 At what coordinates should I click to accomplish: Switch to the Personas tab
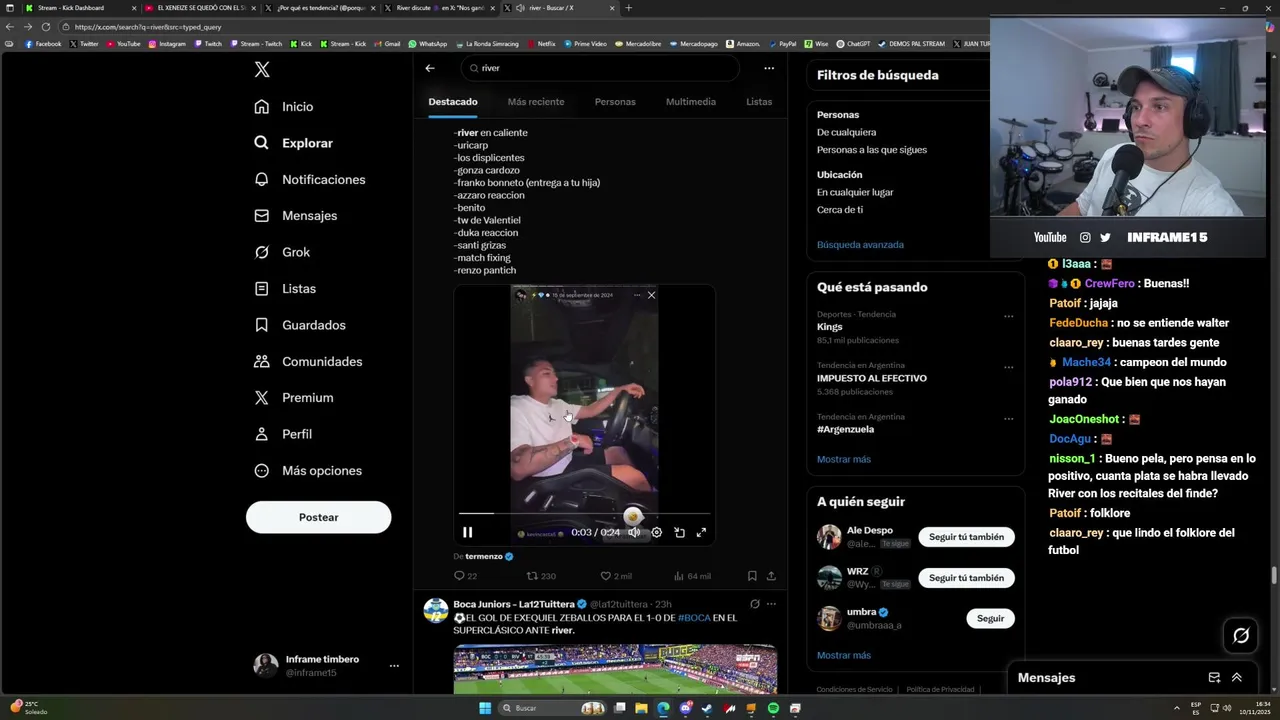[x=615, y=102]
